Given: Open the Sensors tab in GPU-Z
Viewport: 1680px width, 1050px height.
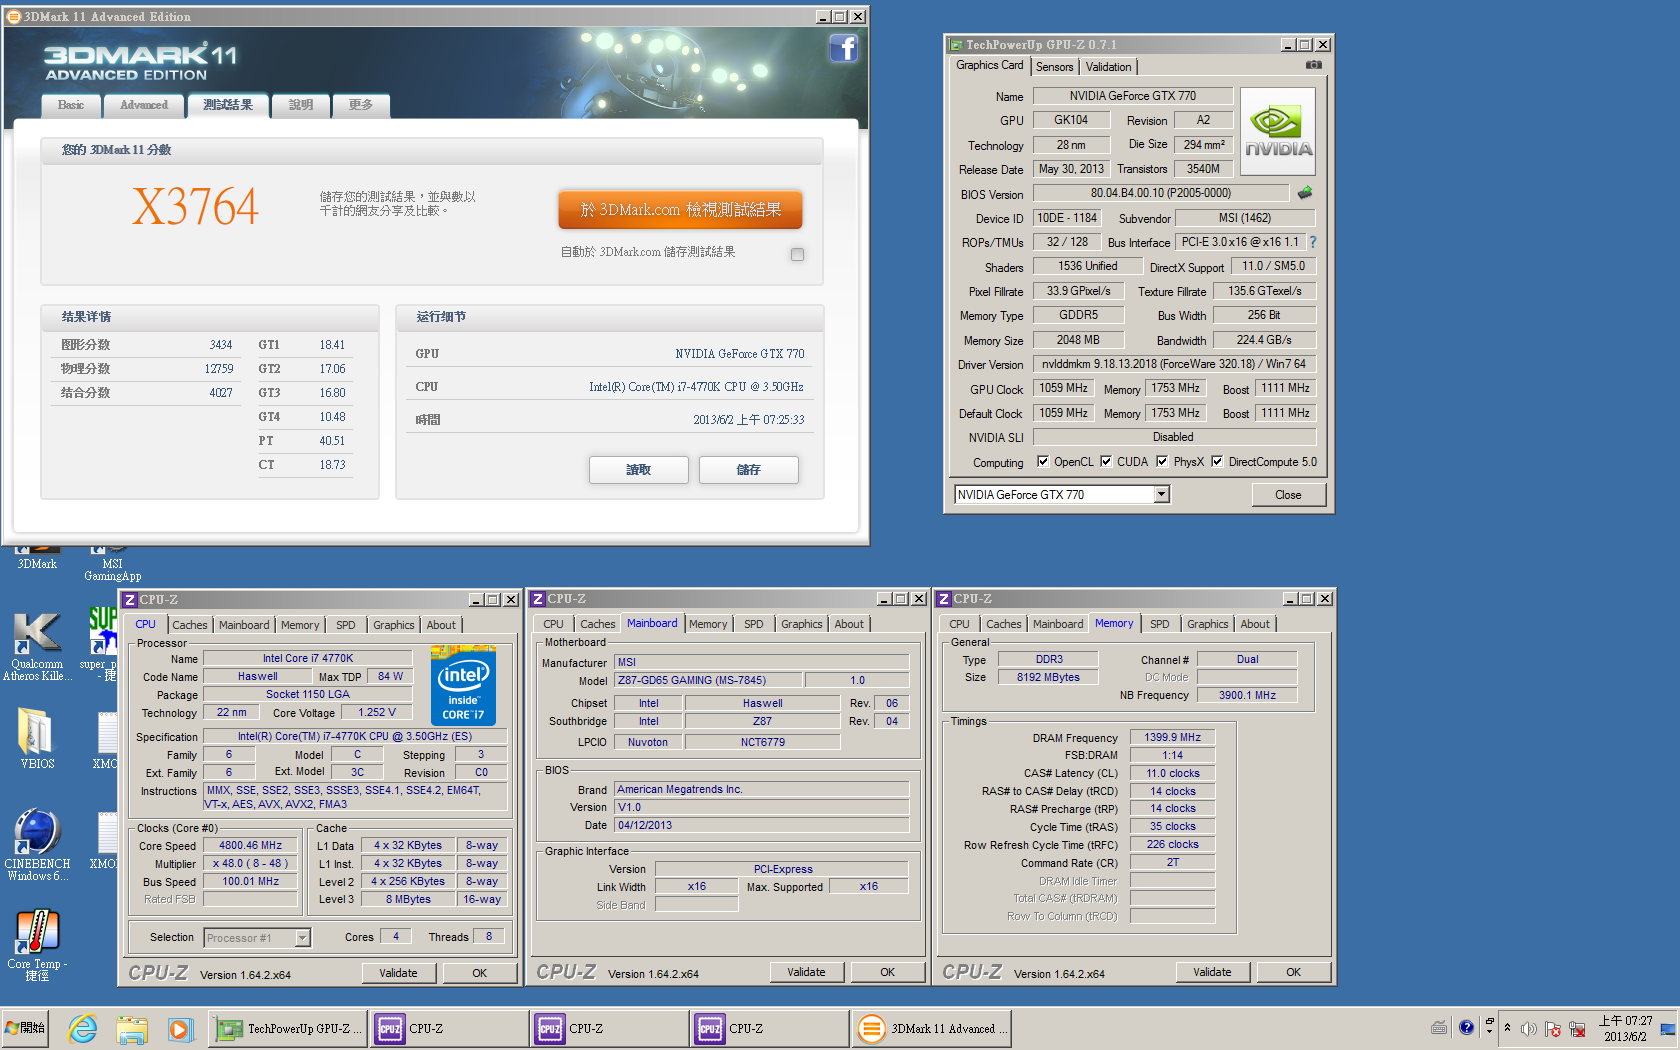Looking at the screenshot, I should pos(1055,67).
